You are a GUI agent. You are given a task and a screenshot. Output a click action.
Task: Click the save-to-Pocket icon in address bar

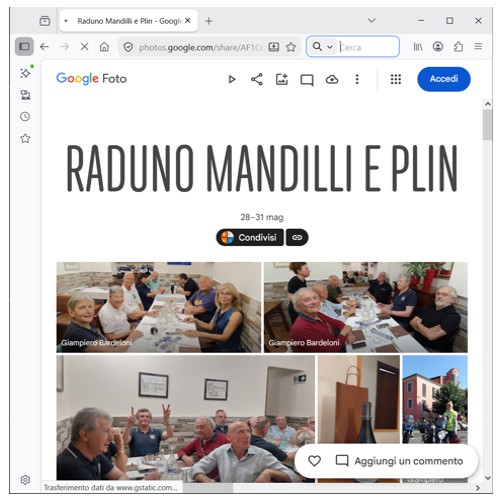coord(274,47)
